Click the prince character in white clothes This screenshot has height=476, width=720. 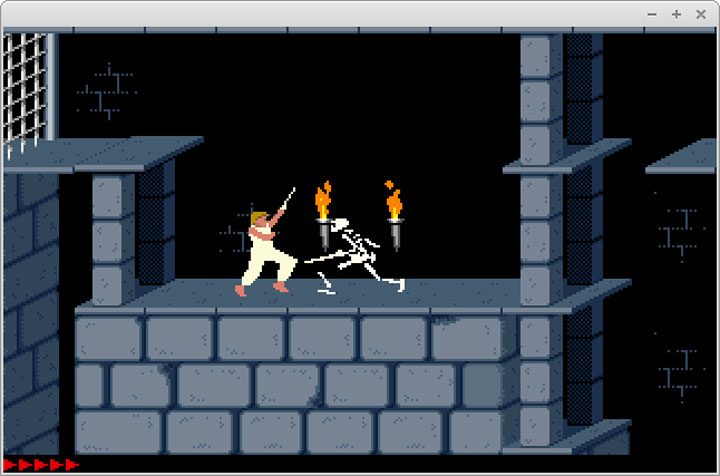(265, 252)
